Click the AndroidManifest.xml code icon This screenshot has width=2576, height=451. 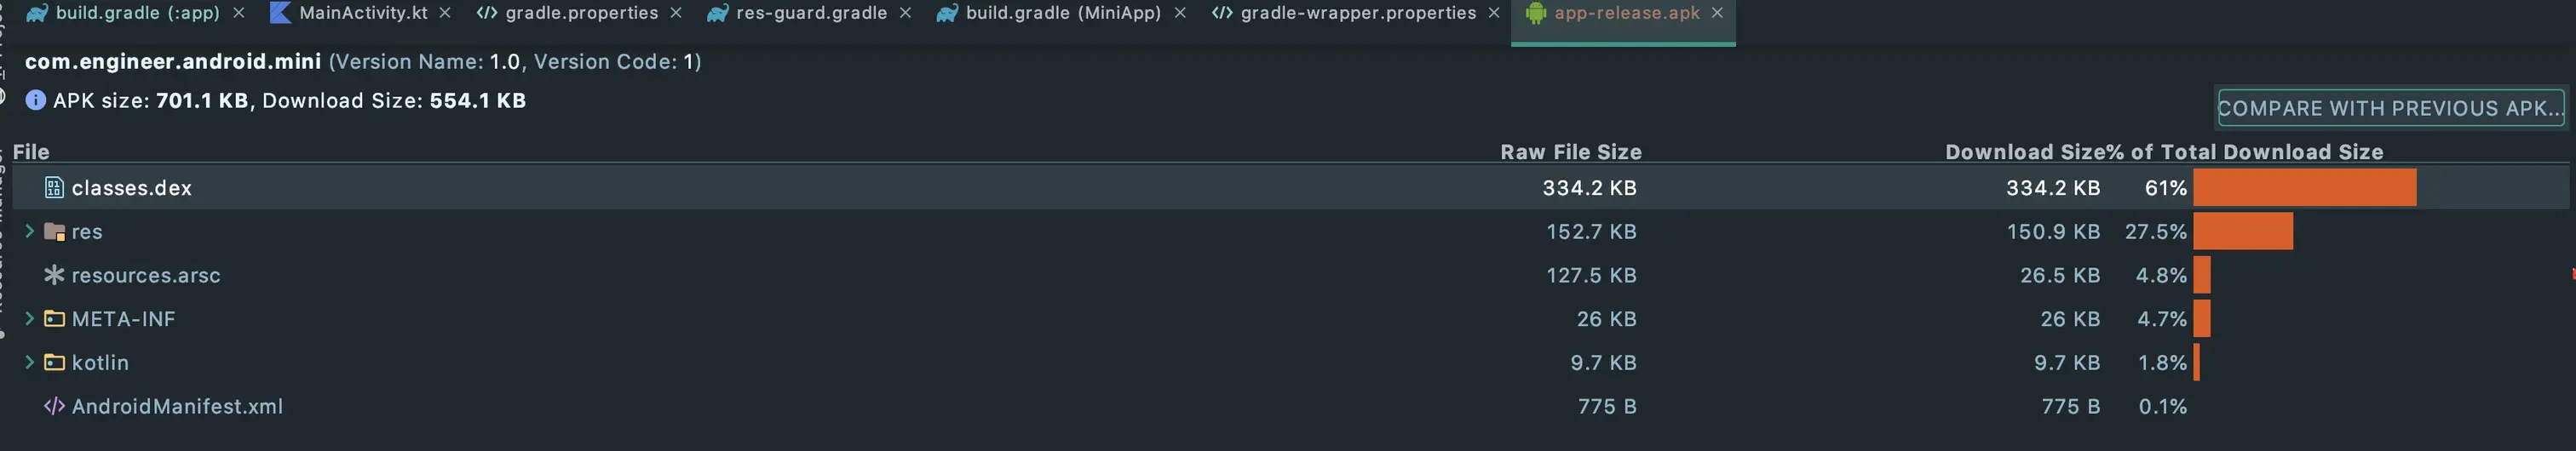pos(54,406)
